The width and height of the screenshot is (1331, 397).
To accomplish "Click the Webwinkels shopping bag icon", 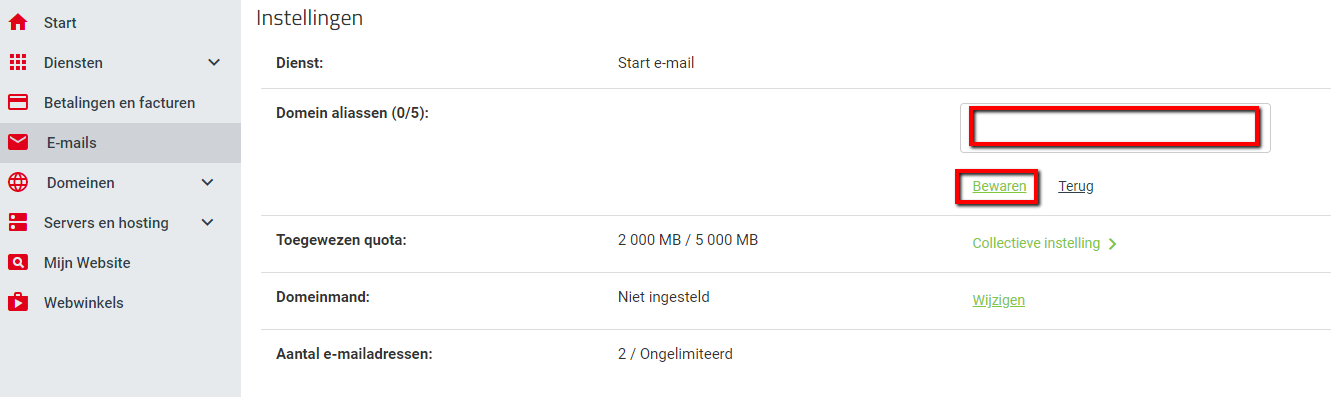I will click(x=17, y=301).
